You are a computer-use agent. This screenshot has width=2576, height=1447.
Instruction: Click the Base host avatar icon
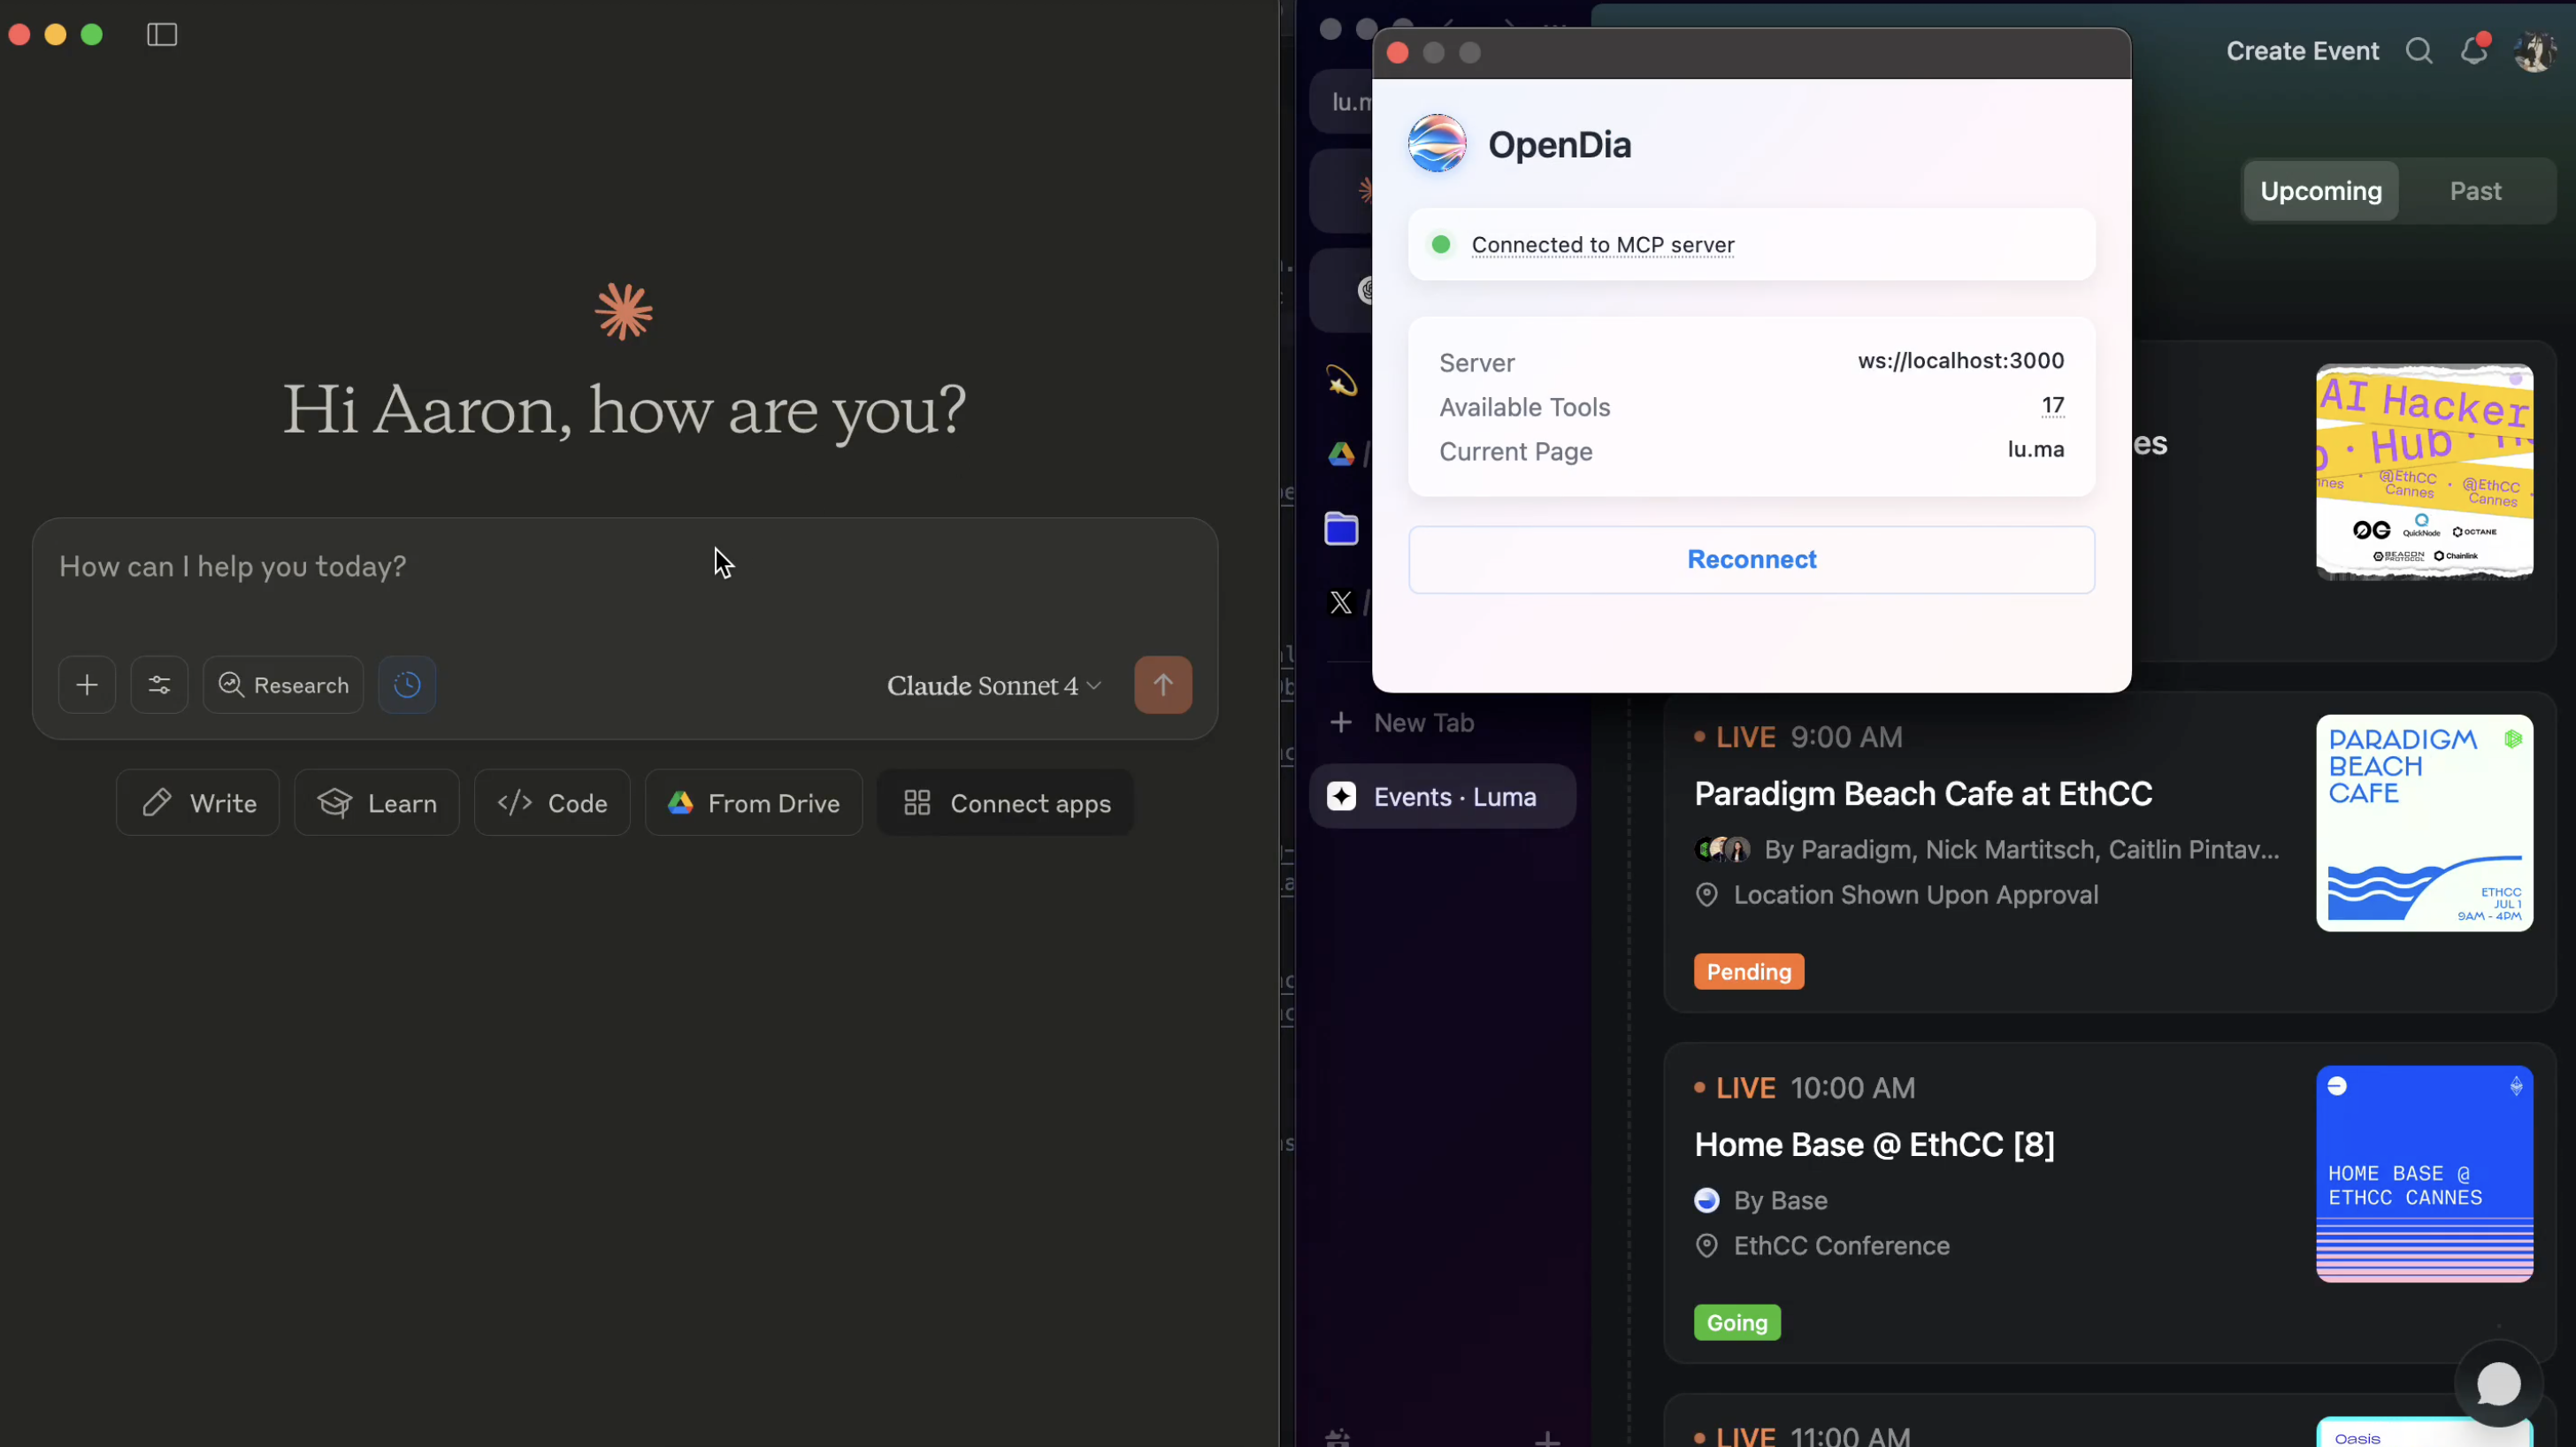click(1707, 1201)
